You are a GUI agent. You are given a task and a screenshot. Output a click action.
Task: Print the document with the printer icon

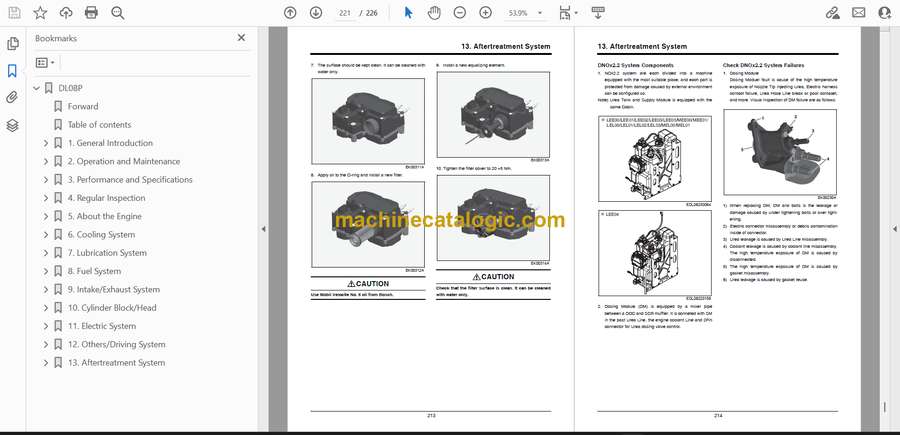(x=91, y=13)
